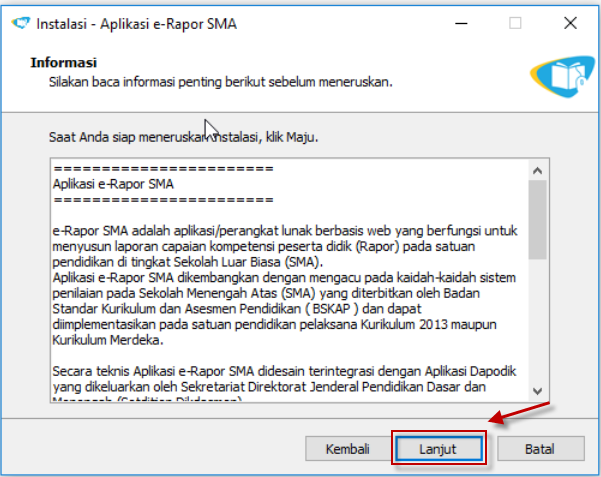Image resolution: width=601 pixels, height=477 pixels.
Task: Click the maximize window button
Action: (515, 22)
